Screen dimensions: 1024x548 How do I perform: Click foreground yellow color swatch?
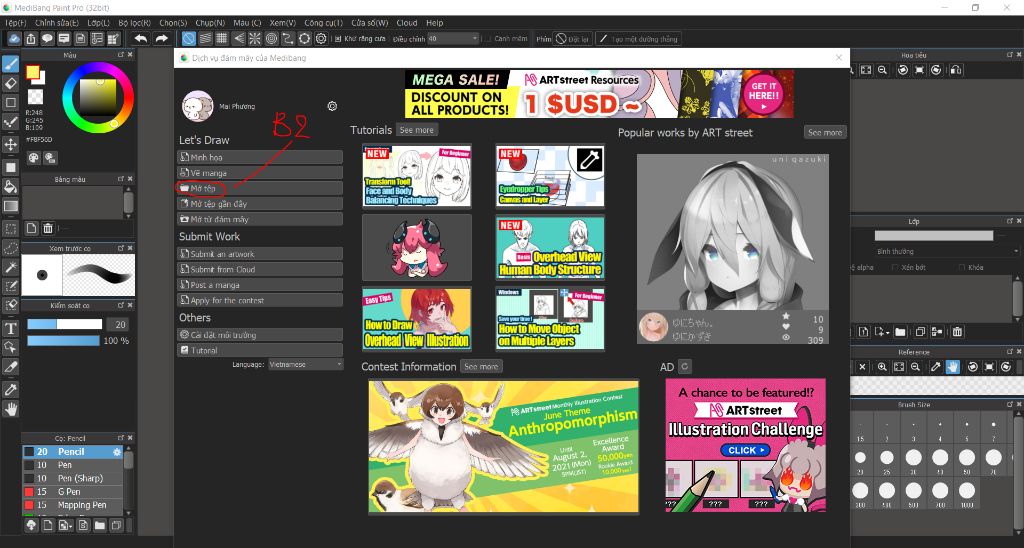click(x=33, y=73)
